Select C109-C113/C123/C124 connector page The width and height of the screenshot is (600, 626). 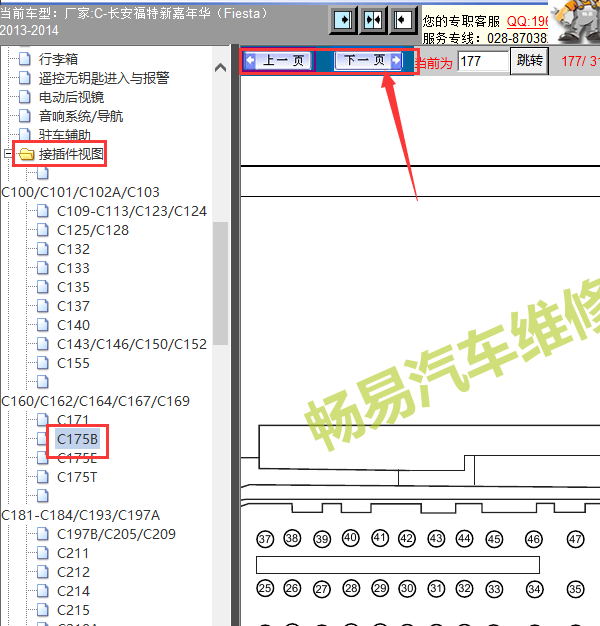pos(132,211)
